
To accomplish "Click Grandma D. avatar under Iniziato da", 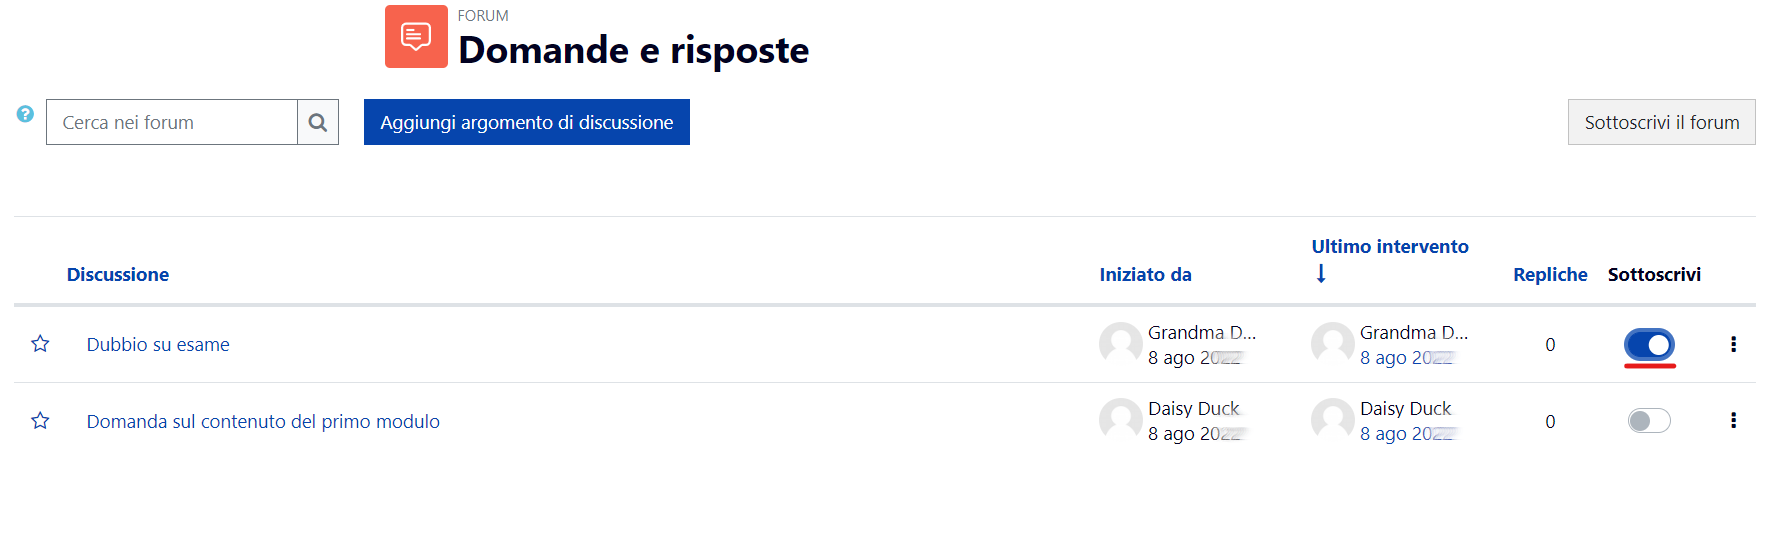I will click(1120, 344).
